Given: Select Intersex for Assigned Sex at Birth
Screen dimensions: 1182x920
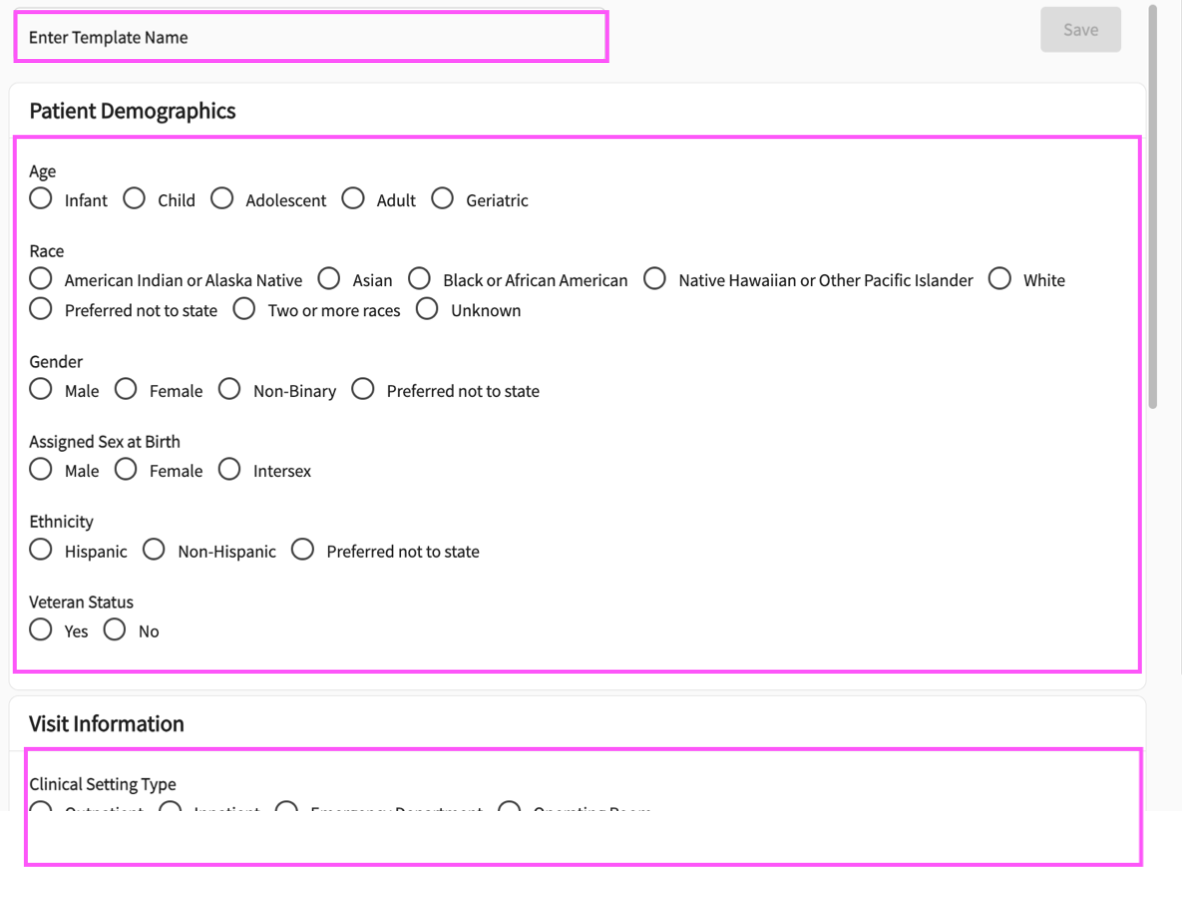Looking at the screenshot, I should 230,470.
